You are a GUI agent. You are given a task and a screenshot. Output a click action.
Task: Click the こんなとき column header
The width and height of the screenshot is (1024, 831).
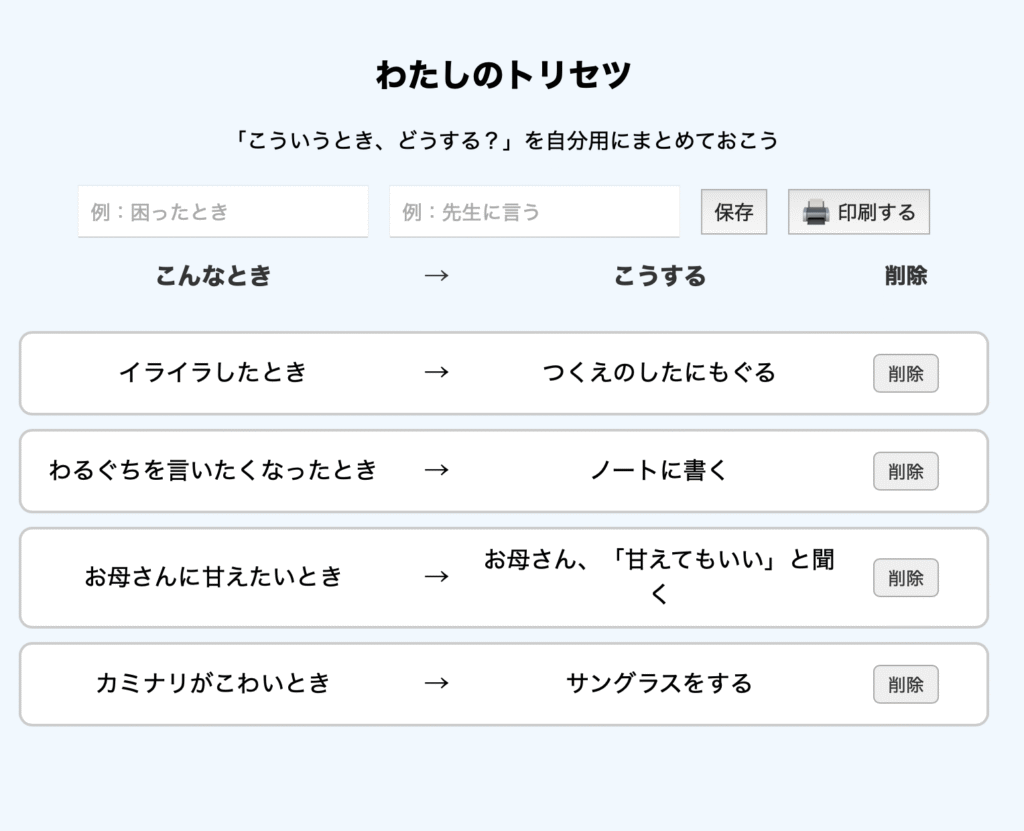click(213, 276)
